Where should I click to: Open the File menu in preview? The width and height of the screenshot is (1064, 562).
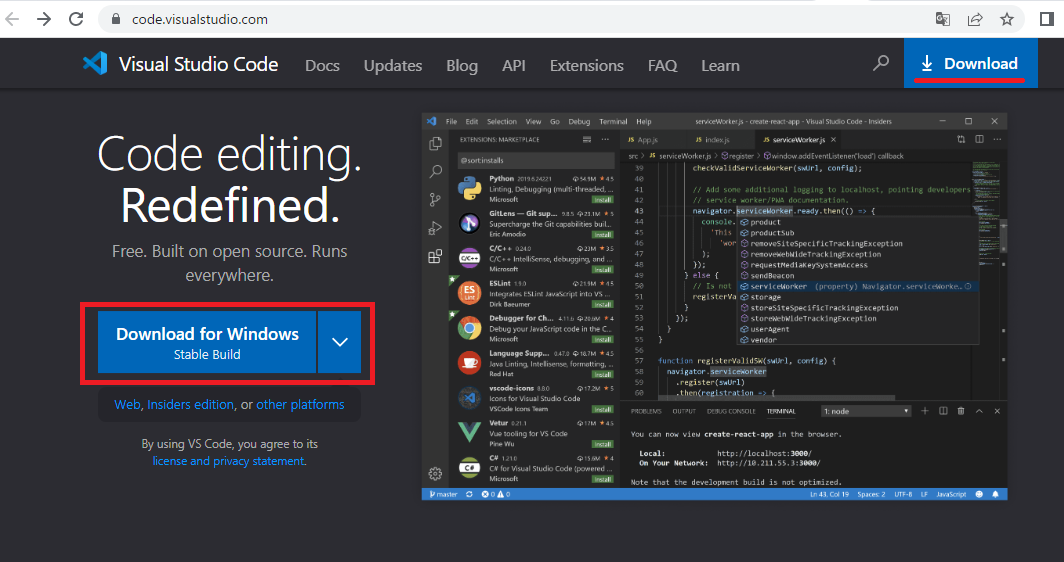click(451, 121)
